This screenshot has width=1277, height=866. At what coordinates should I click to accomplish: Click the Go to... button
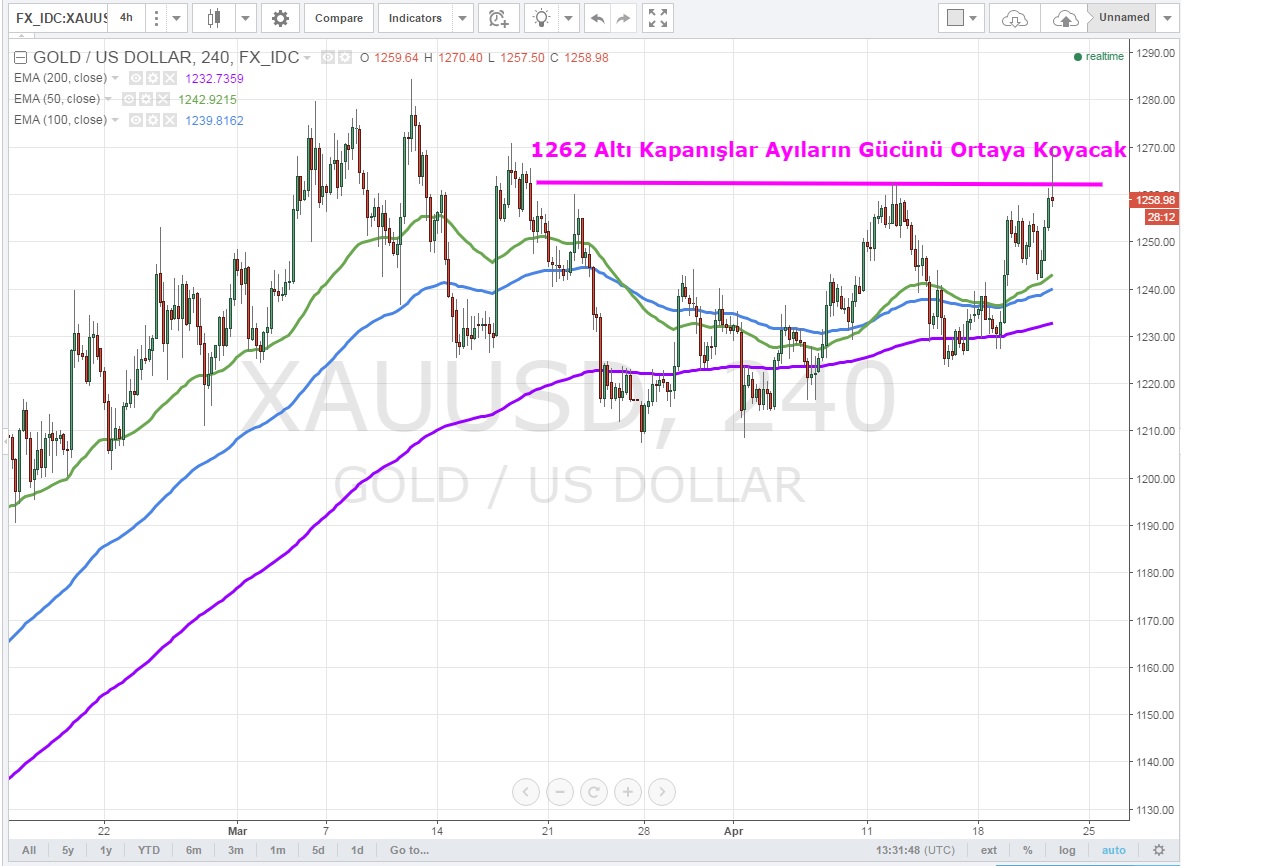410,850
